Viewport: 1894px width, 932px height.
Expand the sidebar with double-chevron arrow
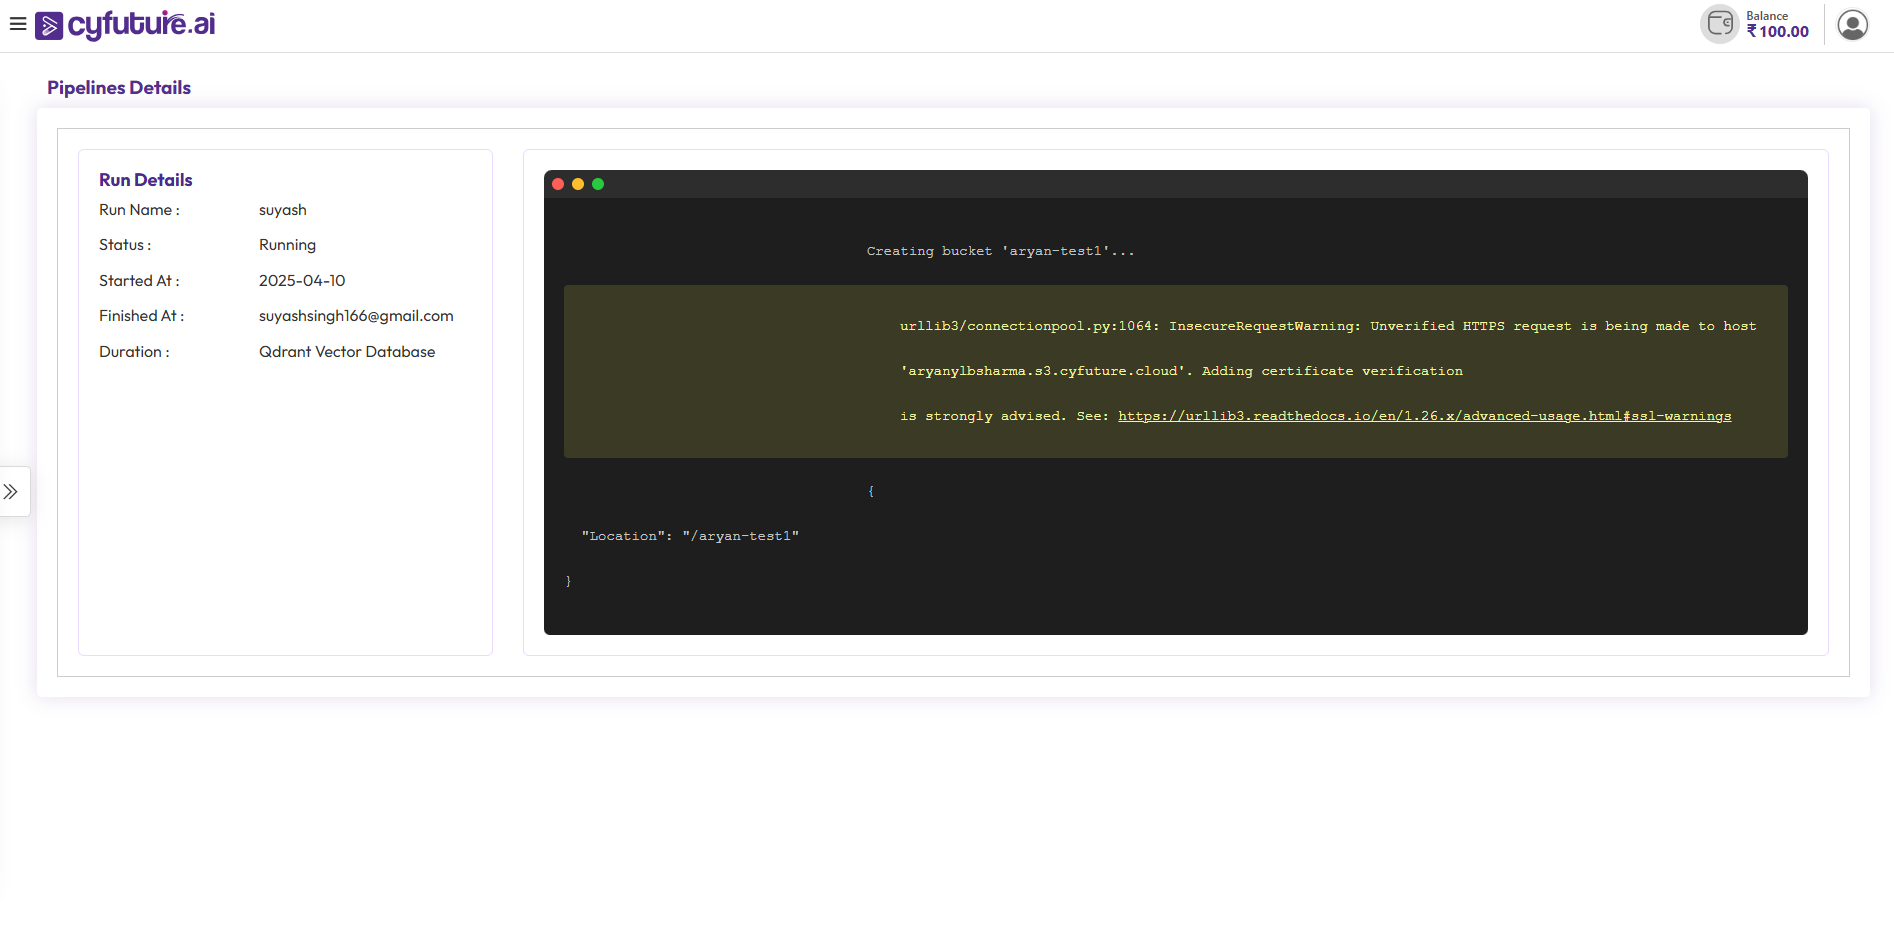click(11, 492)
